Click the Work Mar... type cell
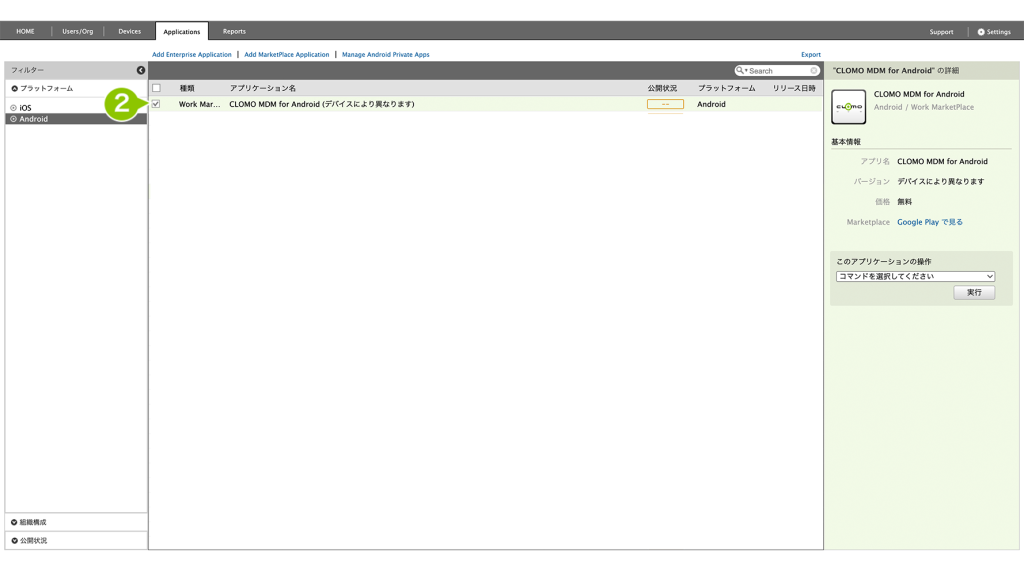1024x576 pixels. [x=200, y=104]
